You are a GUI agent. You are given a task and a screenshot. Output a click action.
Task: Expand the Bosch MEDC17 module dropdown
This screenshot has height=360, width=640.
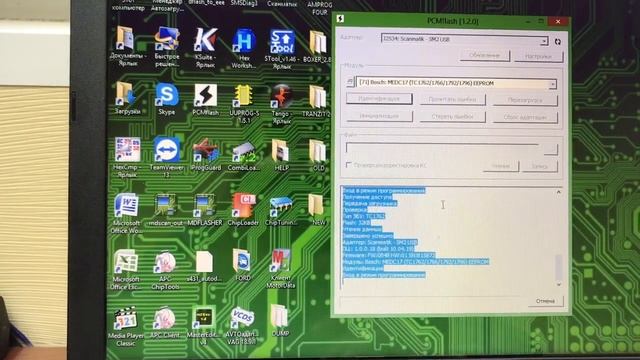point(552,84)
